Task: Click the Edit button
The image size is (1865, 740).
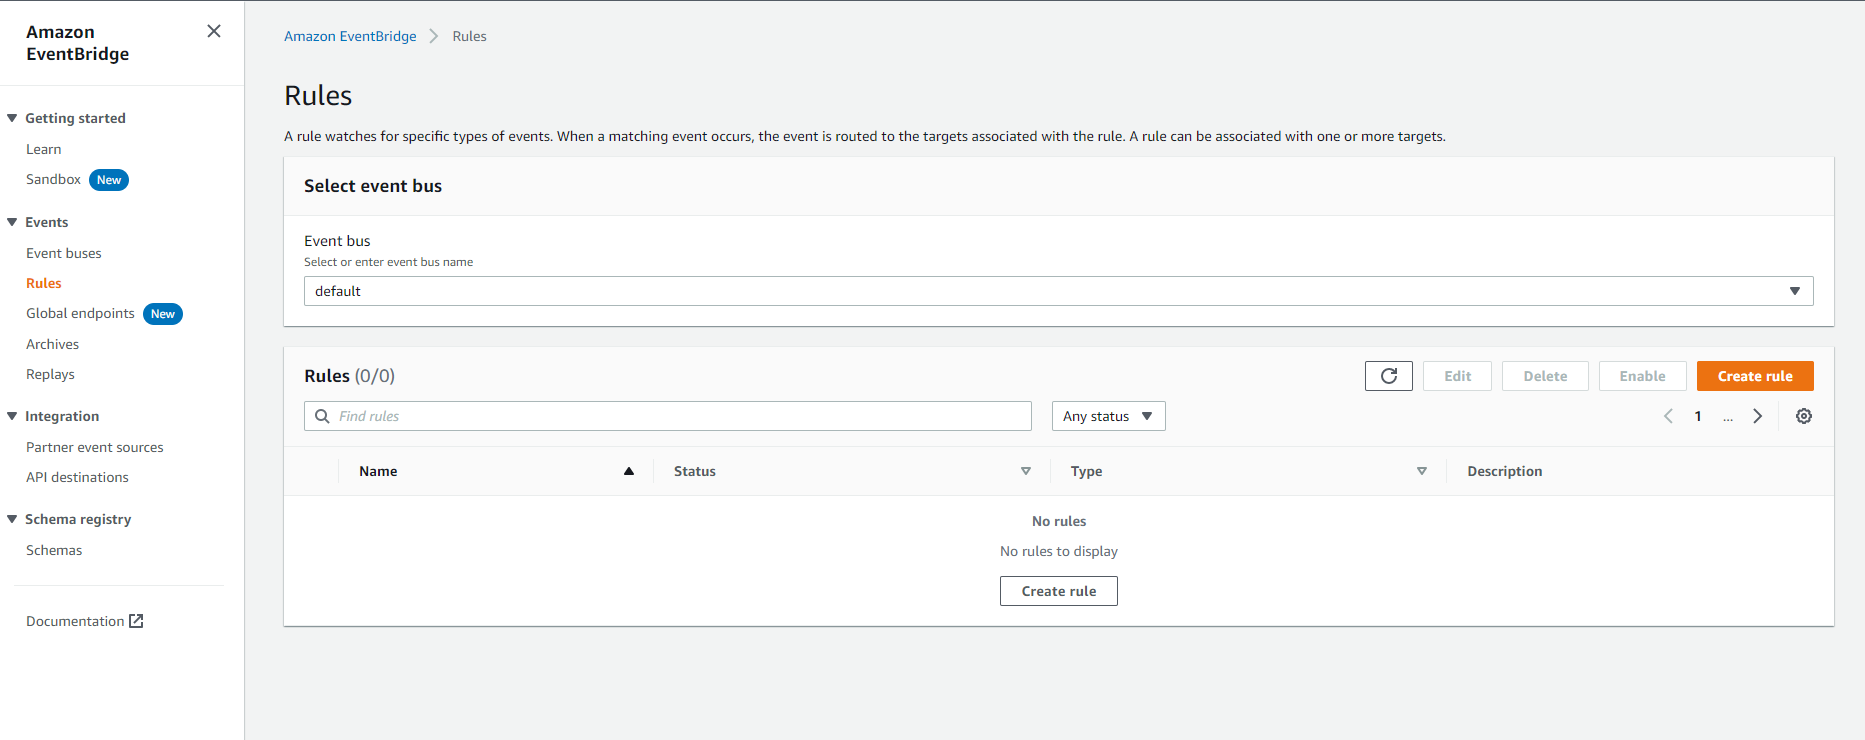Action: click(1458, 376)
